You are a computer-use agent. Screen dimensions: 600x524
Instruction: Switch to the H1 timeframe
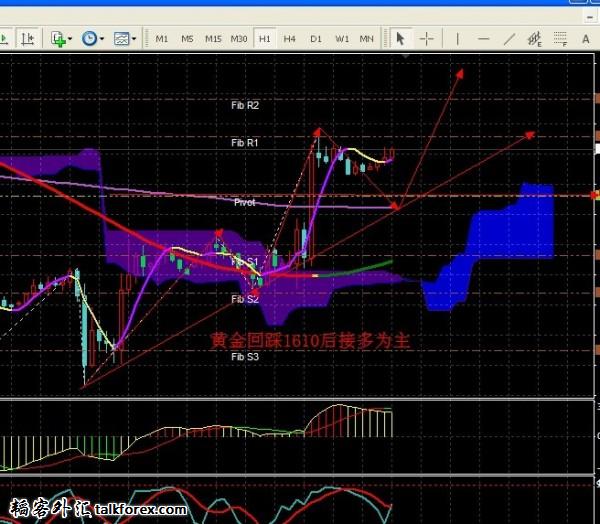(264, 39)
